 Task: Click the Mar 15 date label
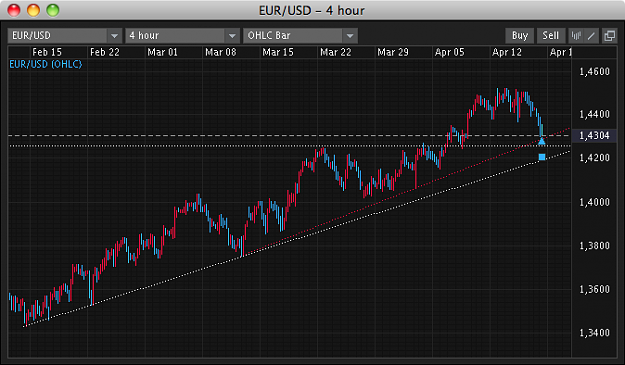click(278, 52)
